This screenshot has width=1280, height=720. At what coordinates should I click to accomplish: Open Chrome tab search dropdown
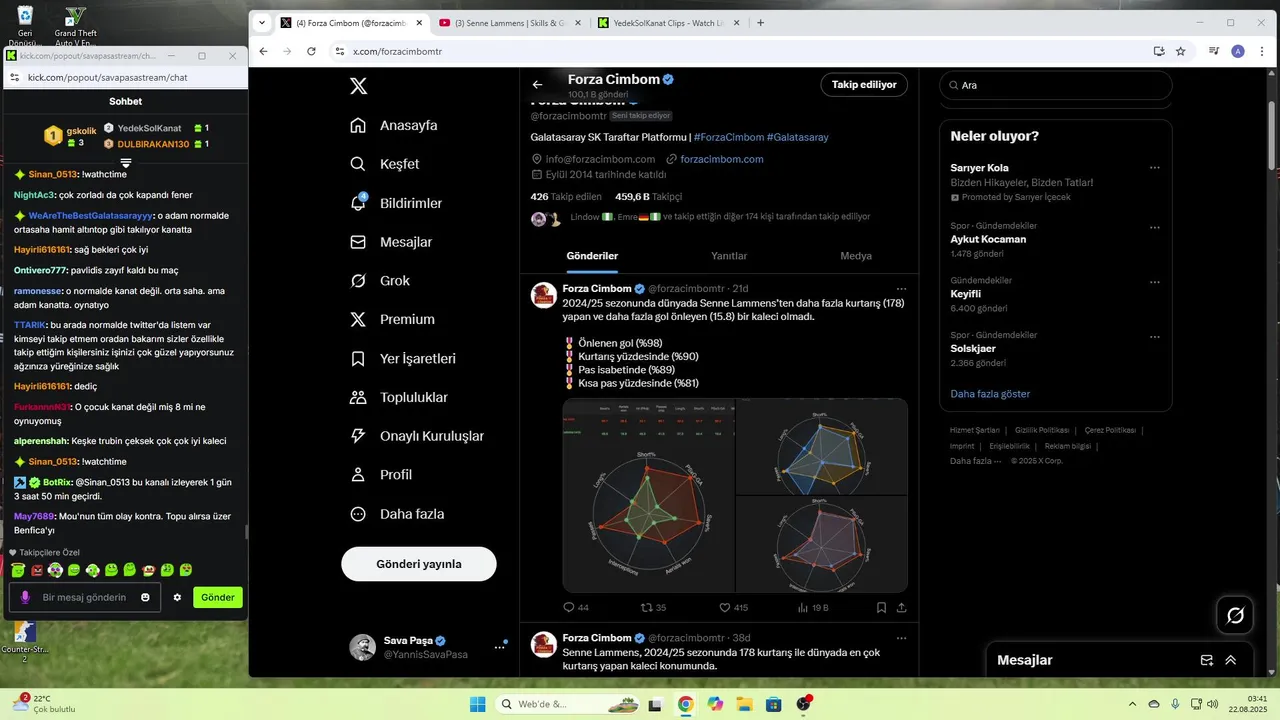(262, 23)
